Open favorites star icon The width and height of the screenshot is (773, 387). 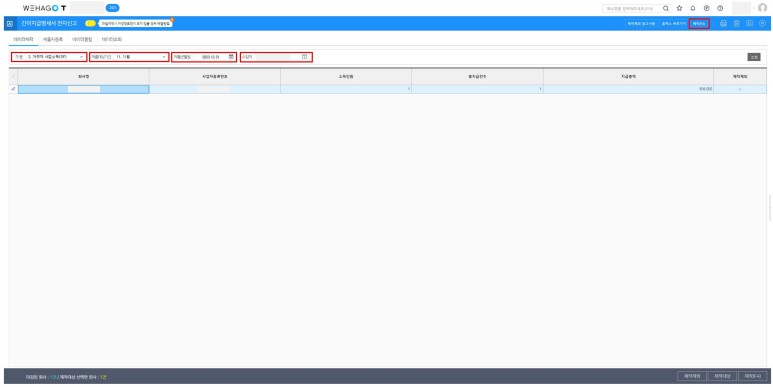679,8
